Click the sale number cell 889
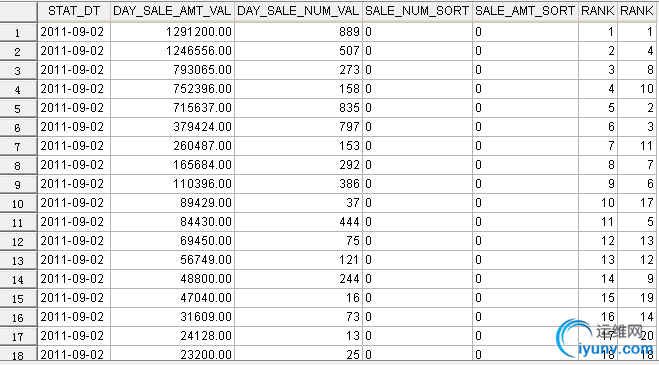 point(298,32)
